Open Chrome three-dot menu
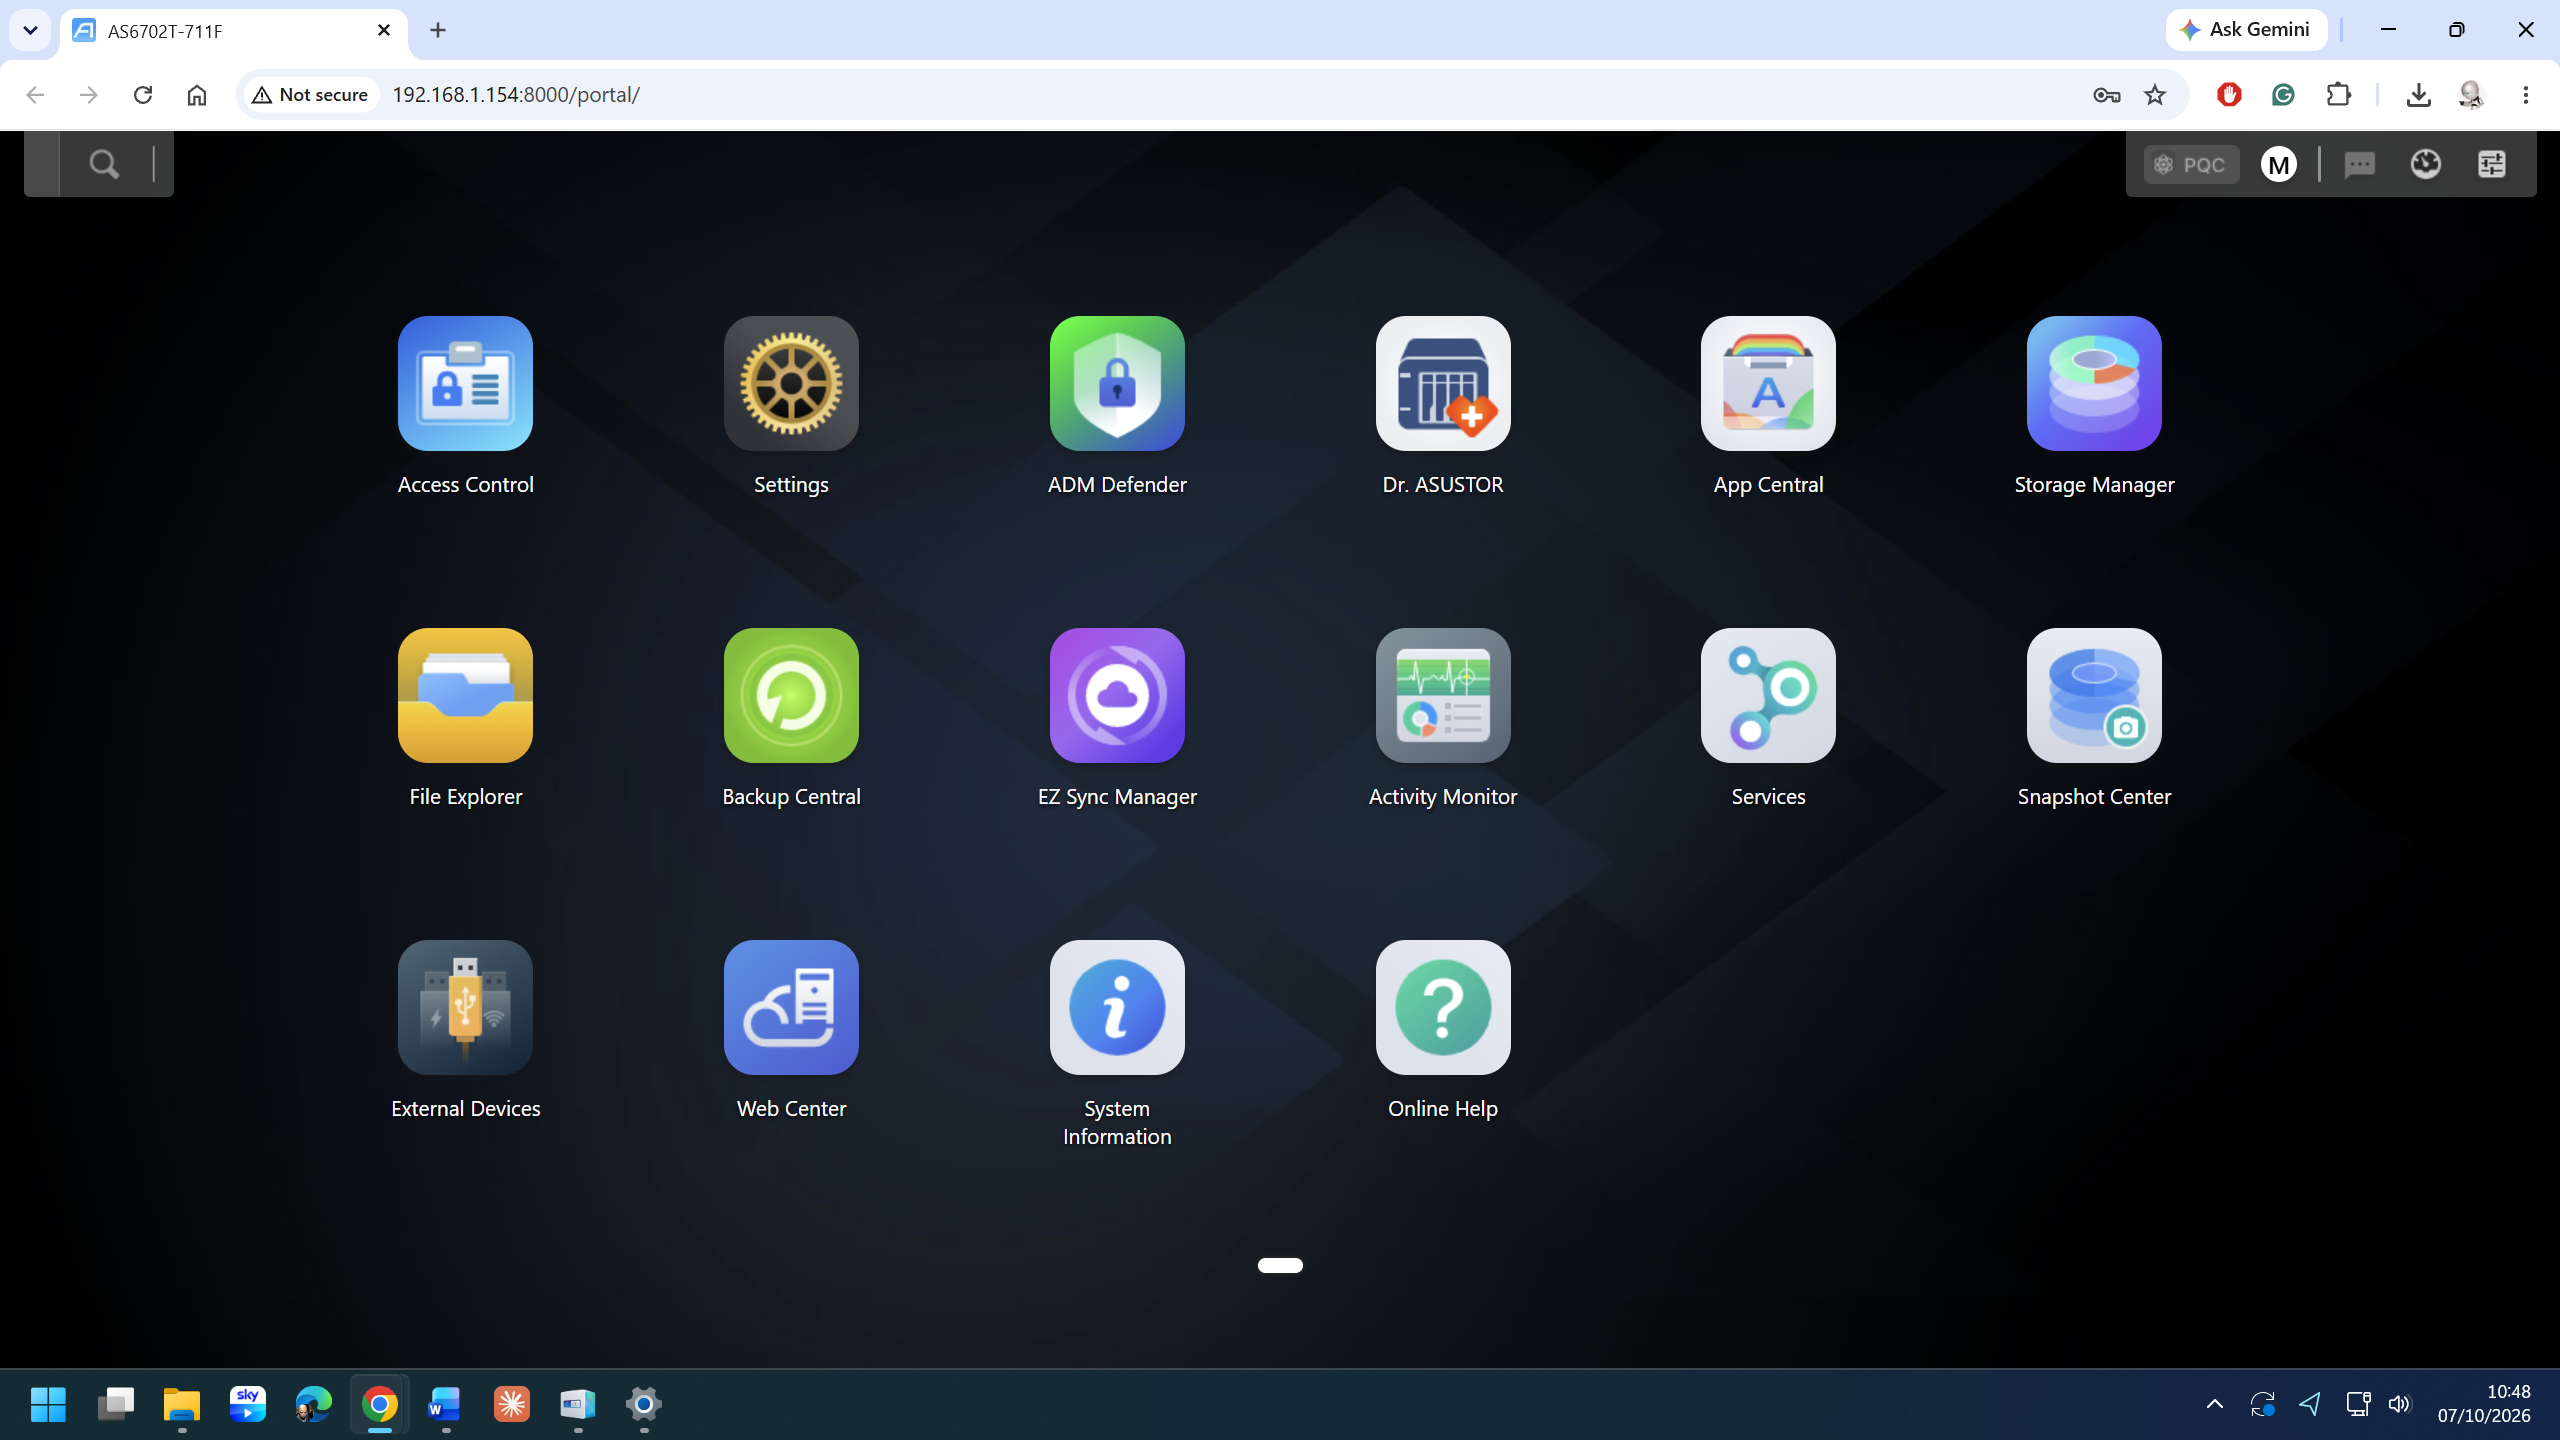Image resolution: width=2560 pixels, height=1440 pixels. (2526, 95)
